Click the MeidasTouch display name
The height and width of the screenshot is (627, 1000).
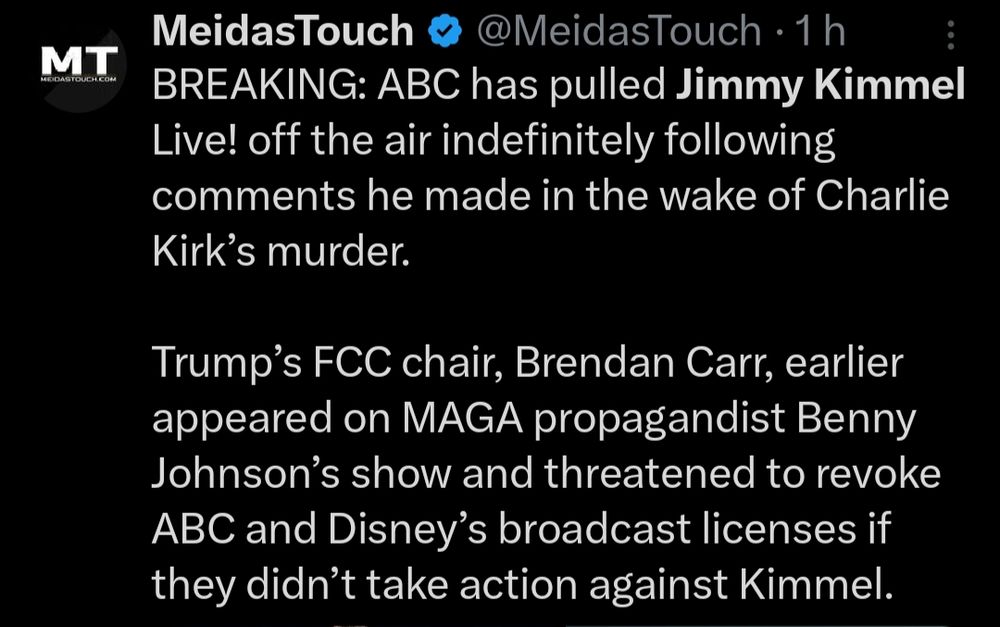(283, 31)
